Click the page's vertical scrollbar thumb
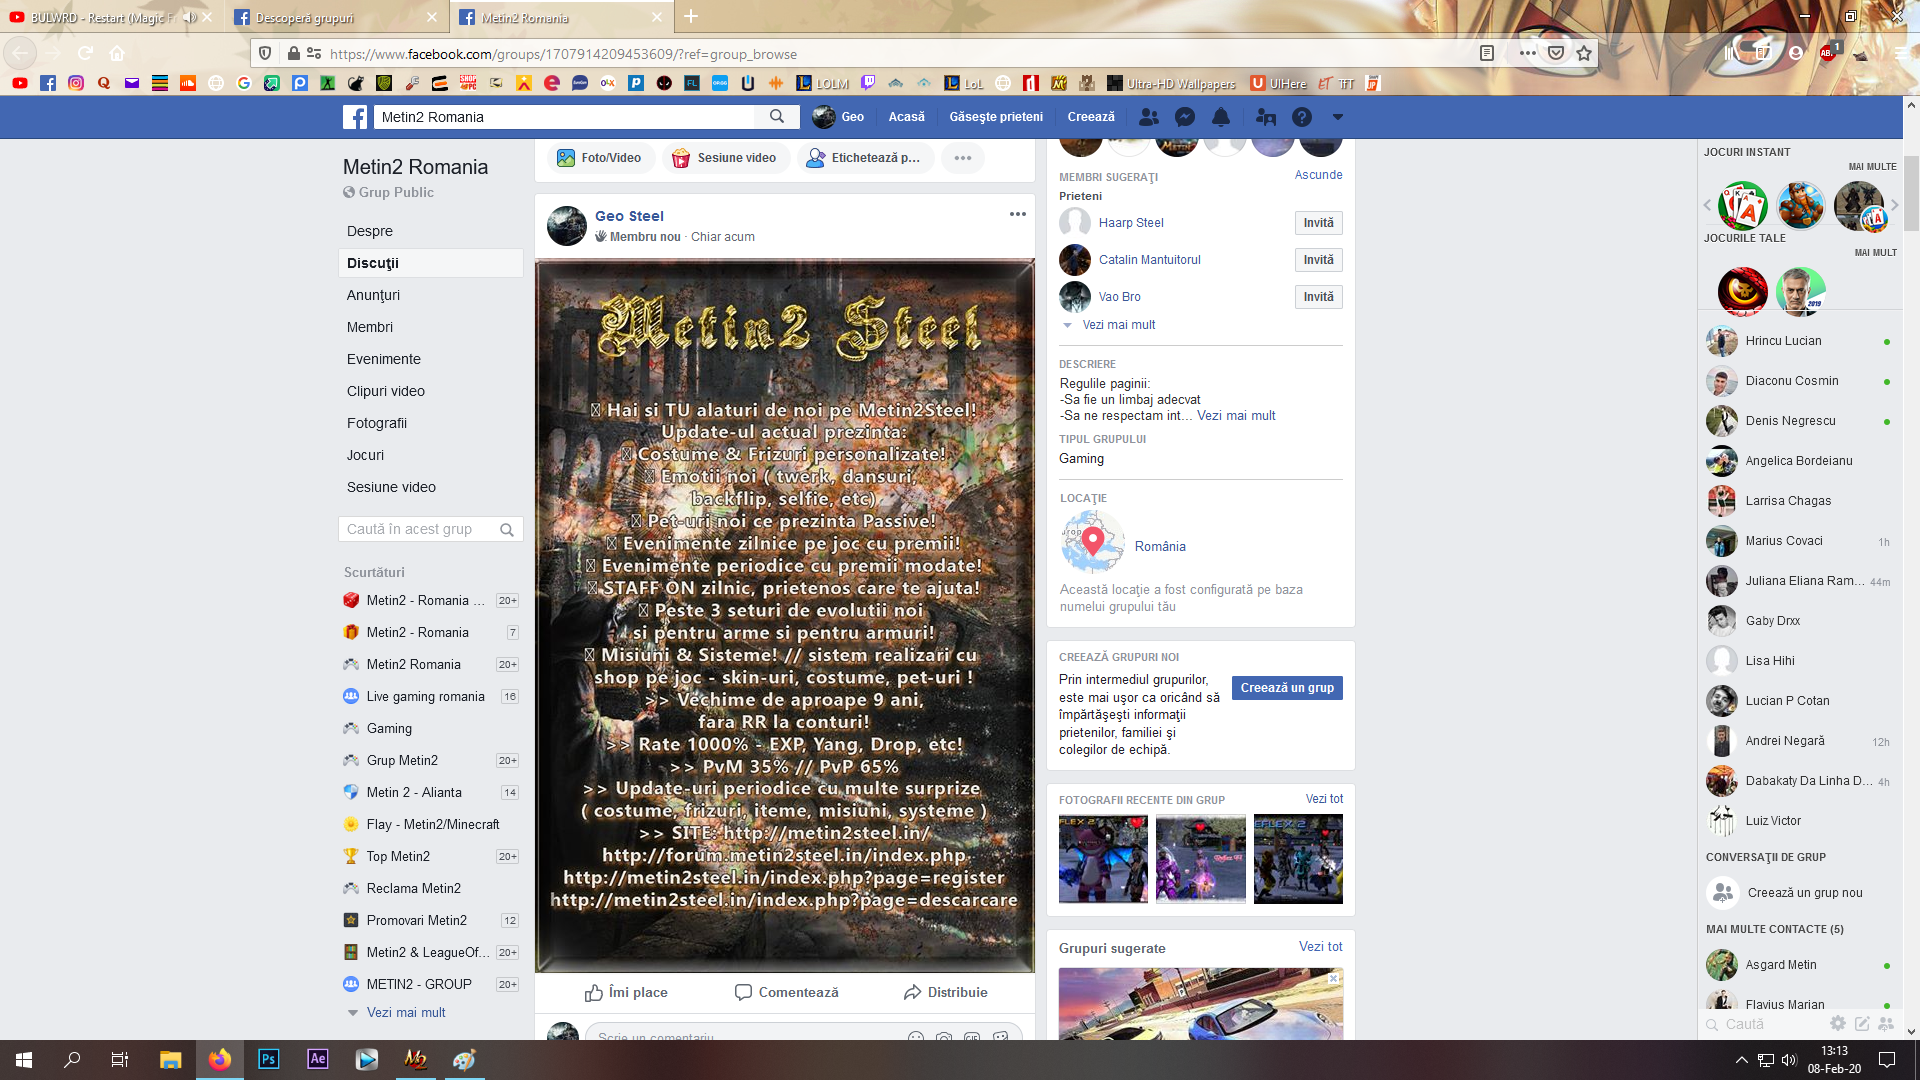 click(x=1911, y=193)
